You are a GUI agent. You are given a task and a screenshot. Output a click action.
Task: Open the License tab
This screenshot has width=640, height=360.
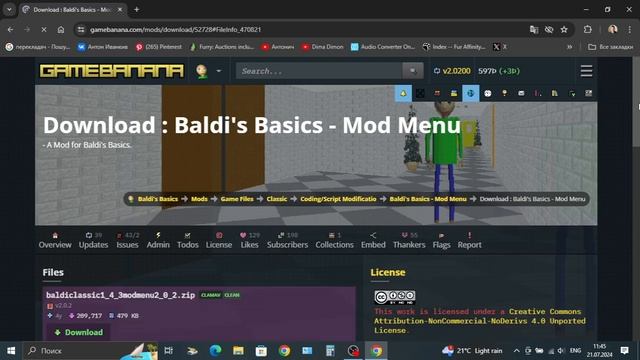point(219,240)
